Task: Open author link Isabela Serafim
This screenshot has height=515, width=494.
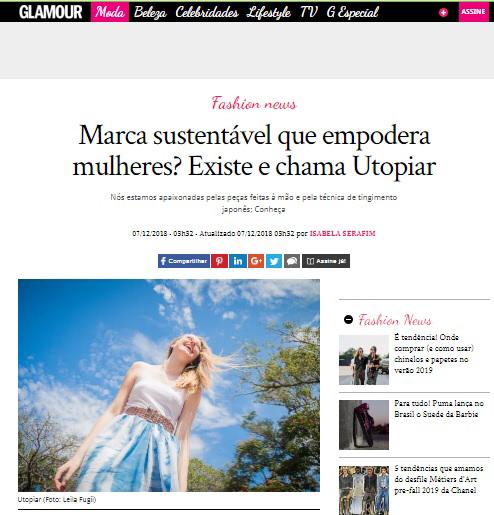Action: pos(343,233)
